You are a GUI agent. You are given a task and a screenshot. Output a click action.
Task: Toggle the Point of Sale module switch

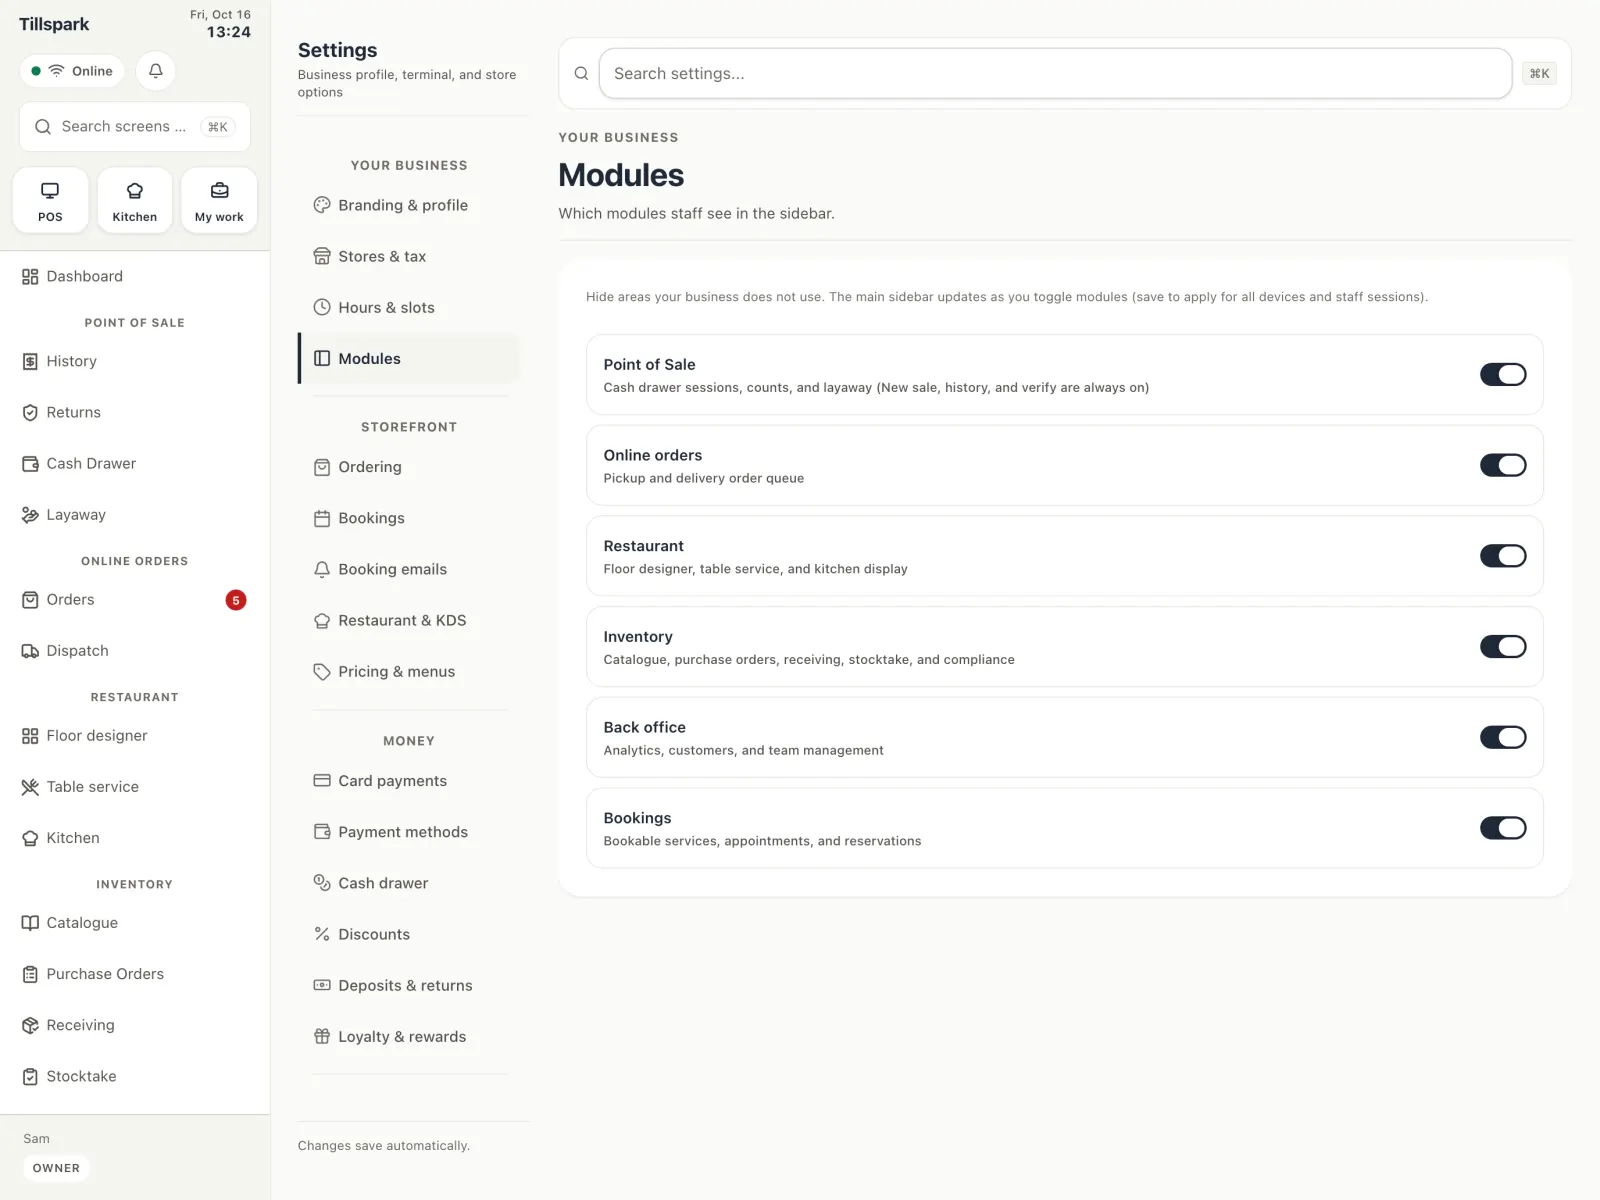click(x=1503, y=374)
